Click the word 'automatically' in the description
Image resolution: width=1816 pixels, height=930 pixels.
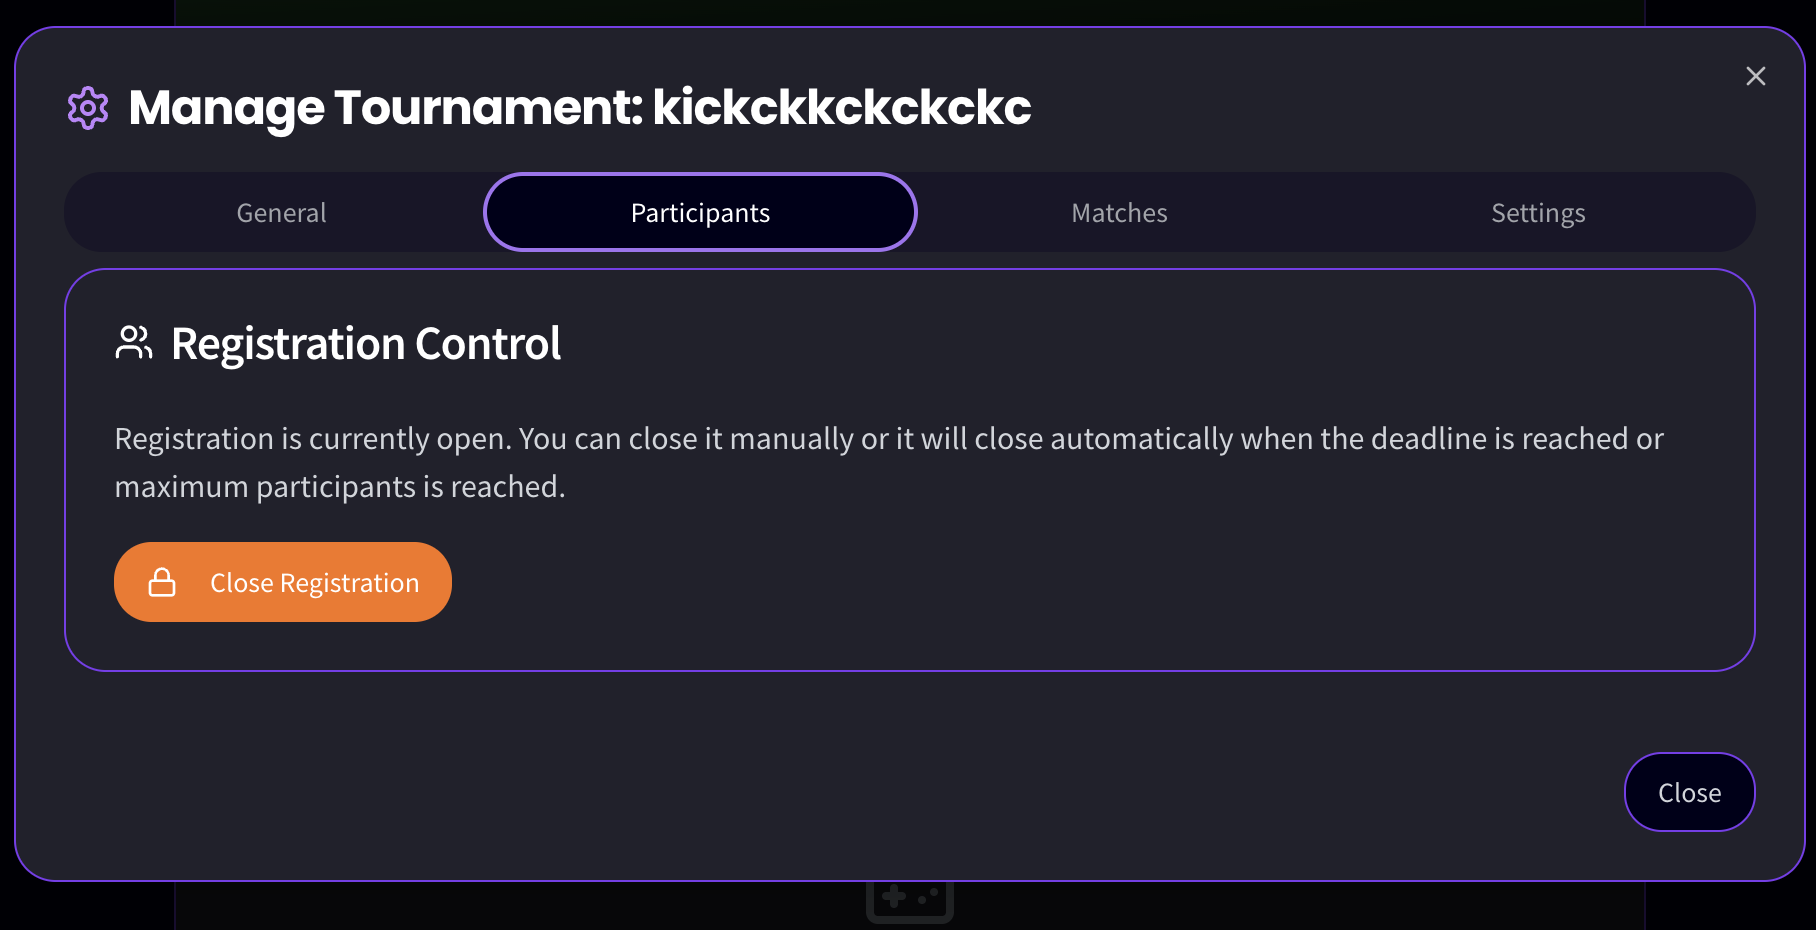(1142, 439)
